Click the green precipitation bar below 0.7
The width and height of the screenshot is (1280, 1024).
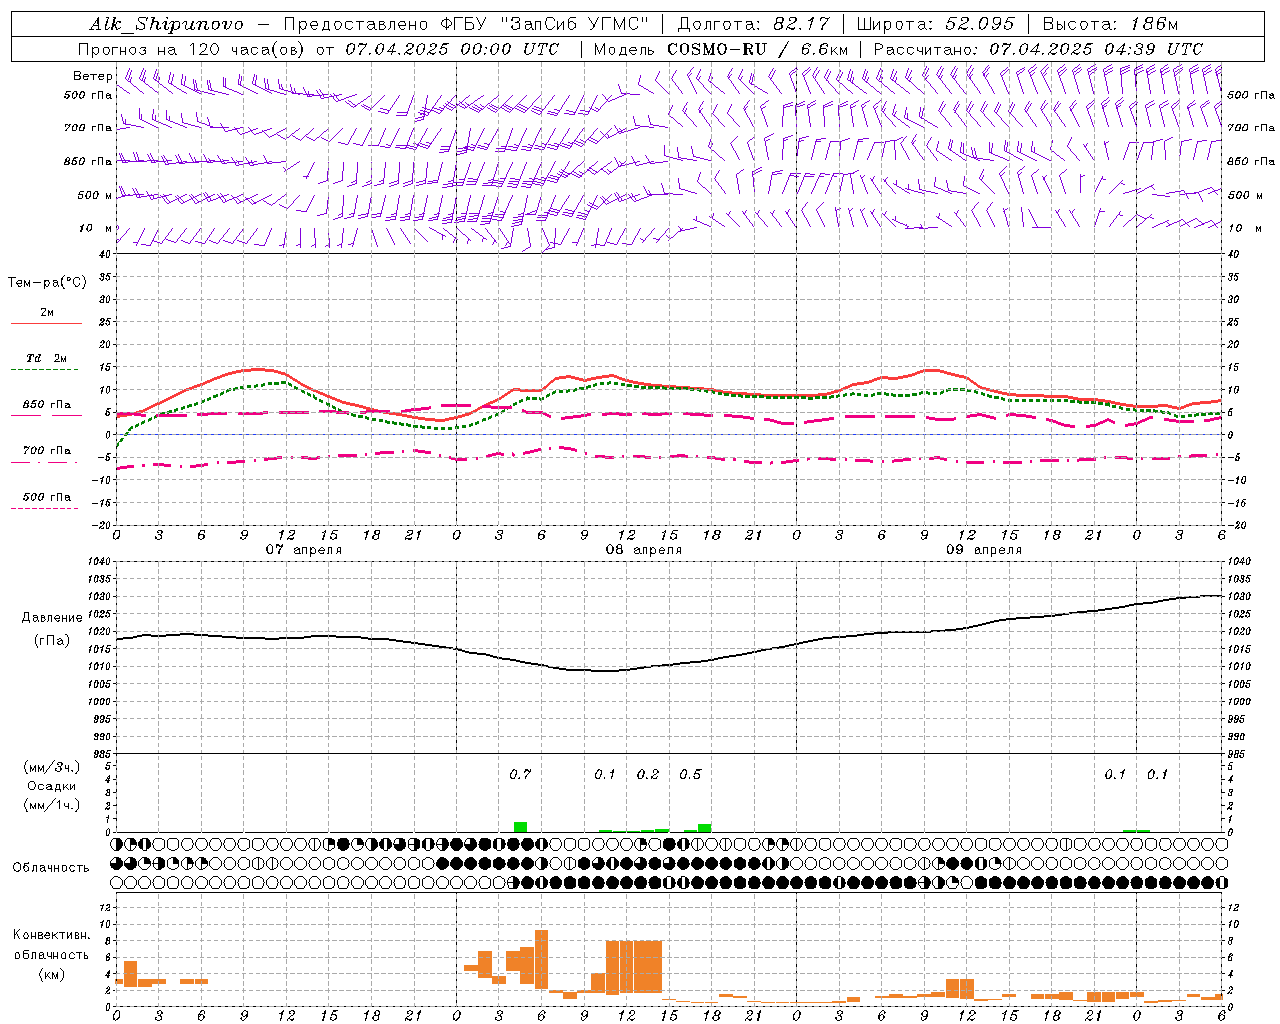tap(520, 827)
